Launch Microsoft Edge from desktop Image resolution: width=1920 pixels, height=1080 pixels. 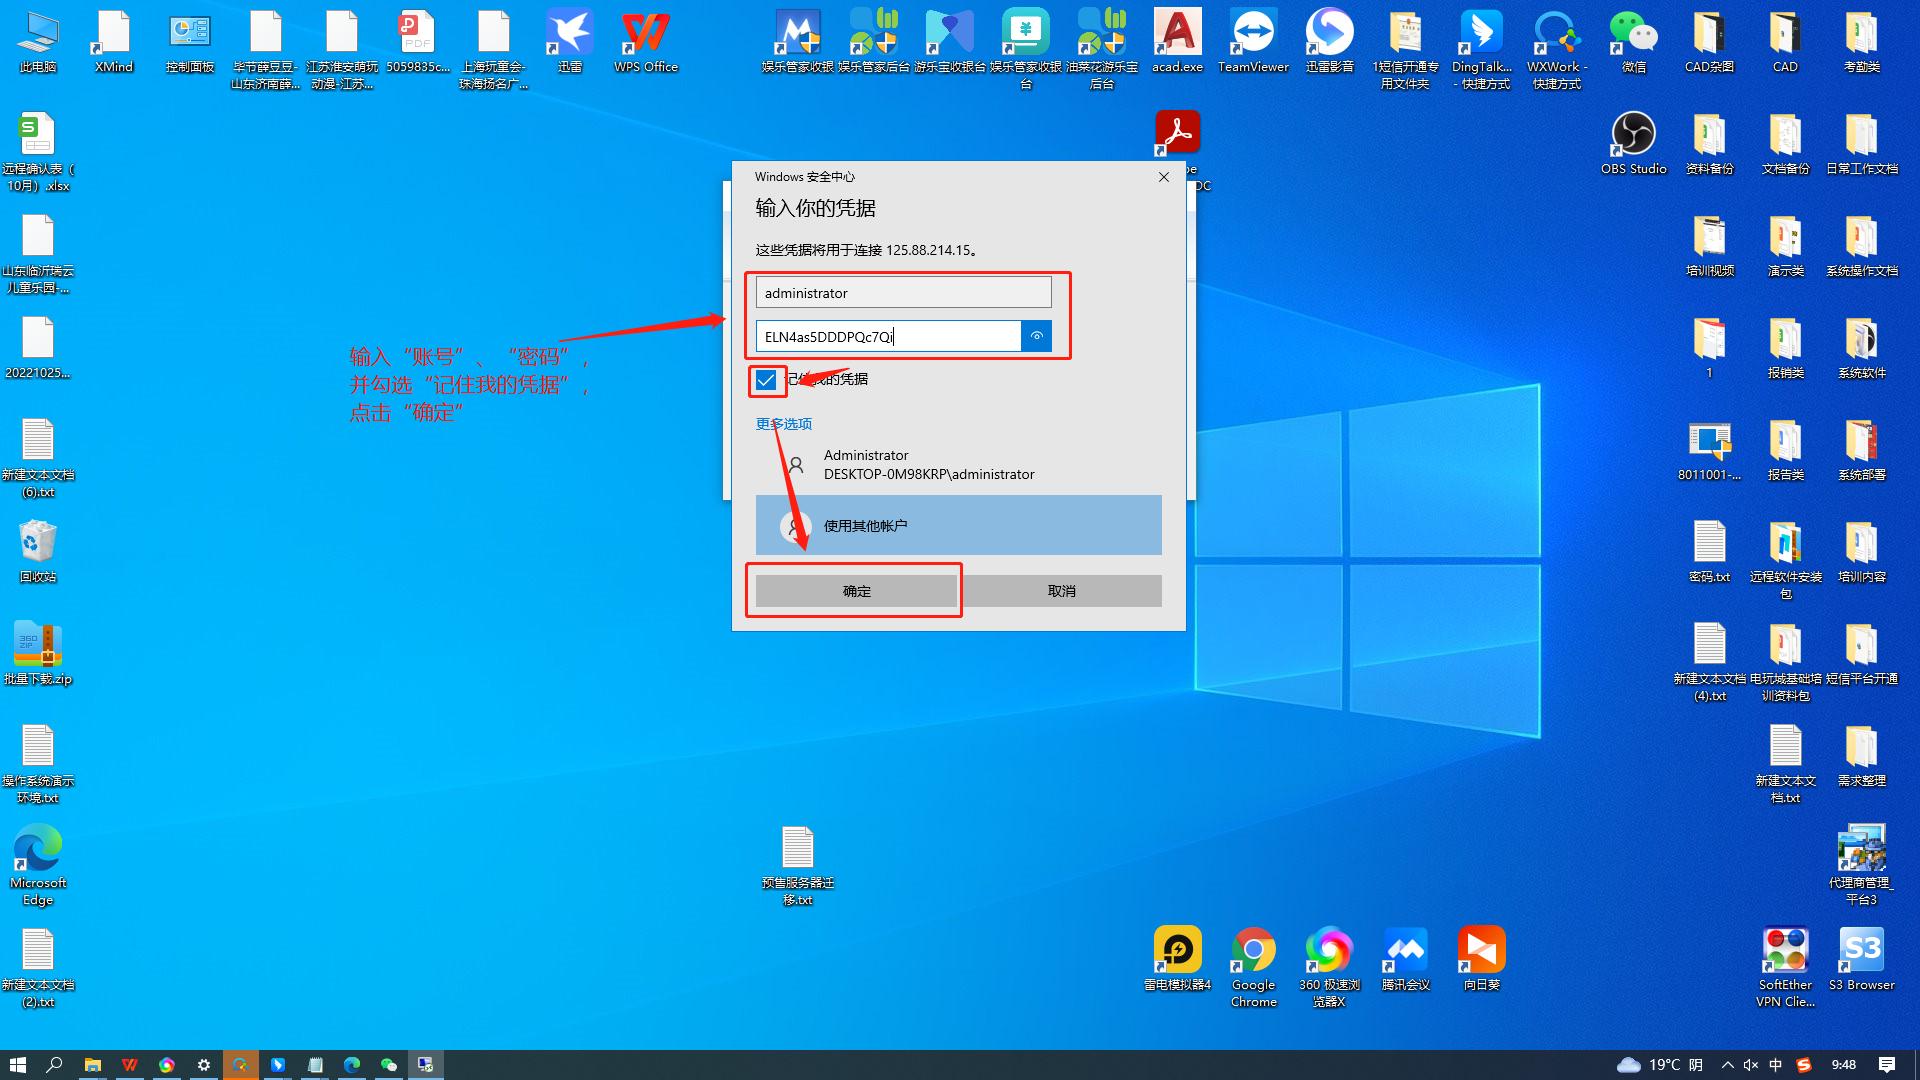point(38,866)
